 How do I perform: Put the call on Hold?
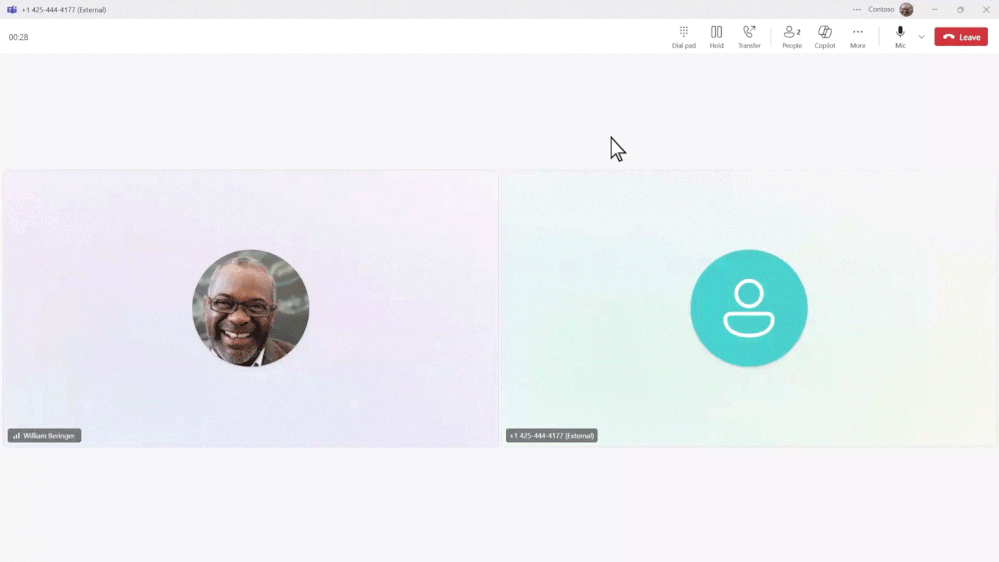click(x=716, y=37)
